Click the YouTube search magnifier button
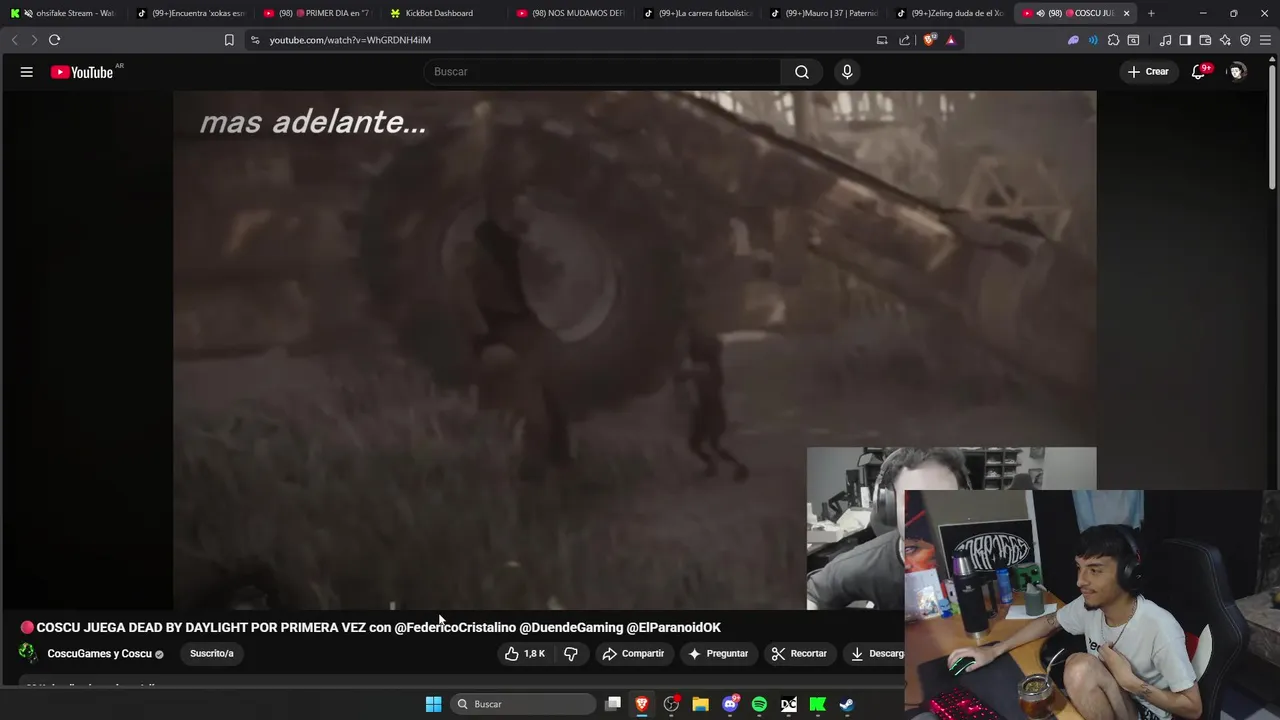Image resolution: width=1280 pixels, height=720 pixels. pos(802,72)
